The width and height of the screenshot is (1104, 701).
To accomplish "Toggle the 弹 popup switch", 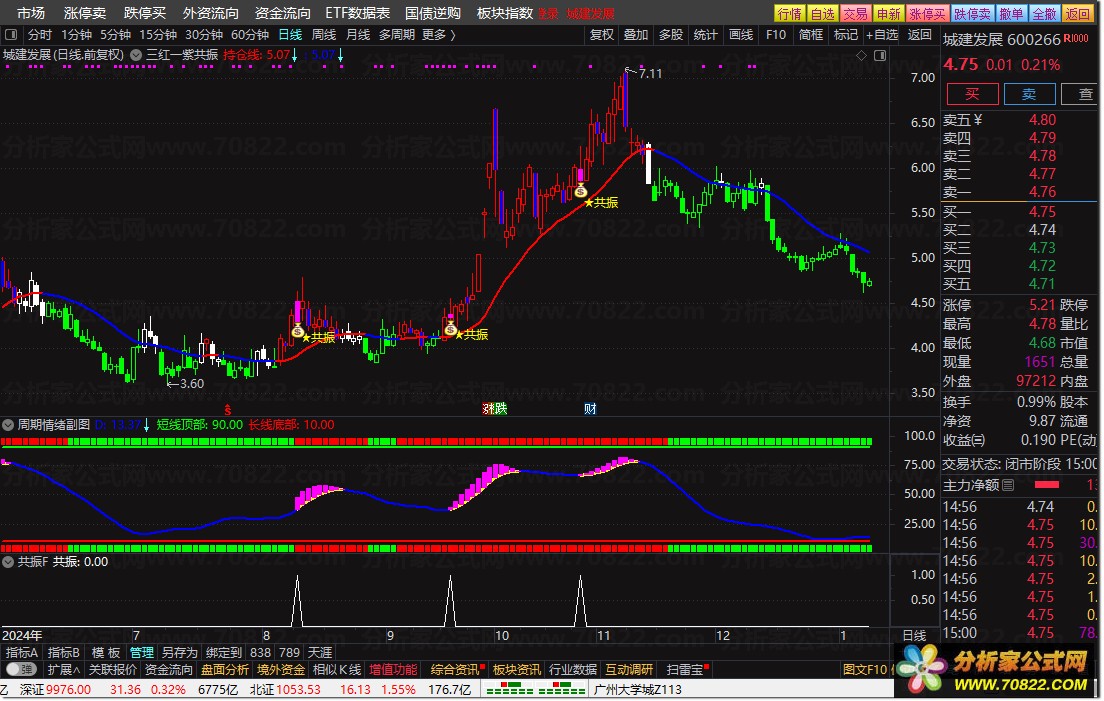I will pos(21,669).
